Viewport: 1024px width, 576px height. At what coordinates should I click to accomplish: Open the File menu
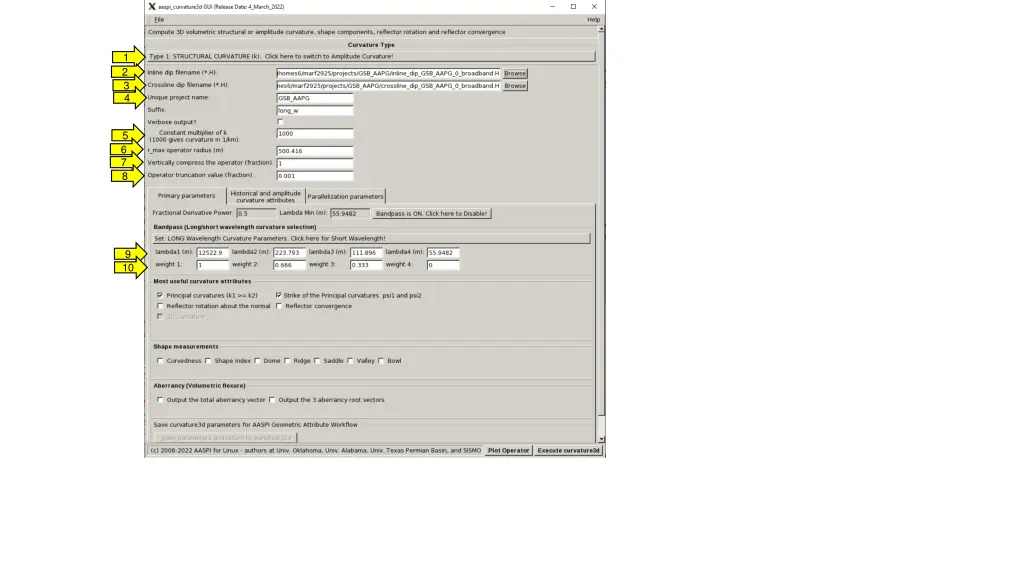tap(159, 20)
